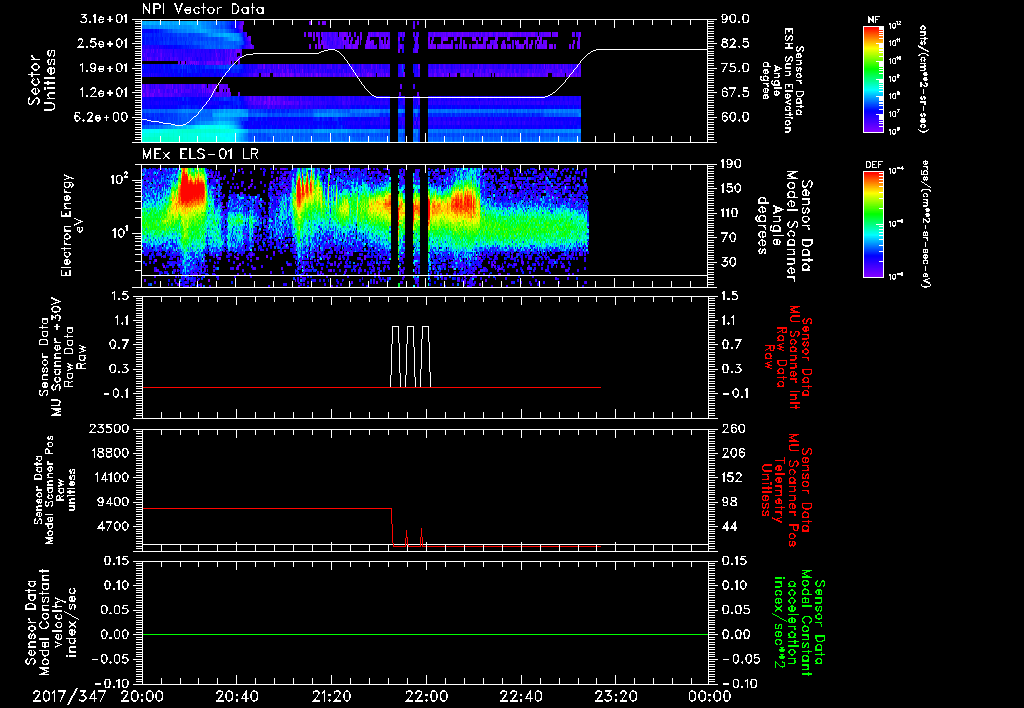Click the 'ESH Sun Elevation Angle degree' axis label

pyautogui.click(x=782, y=80)
